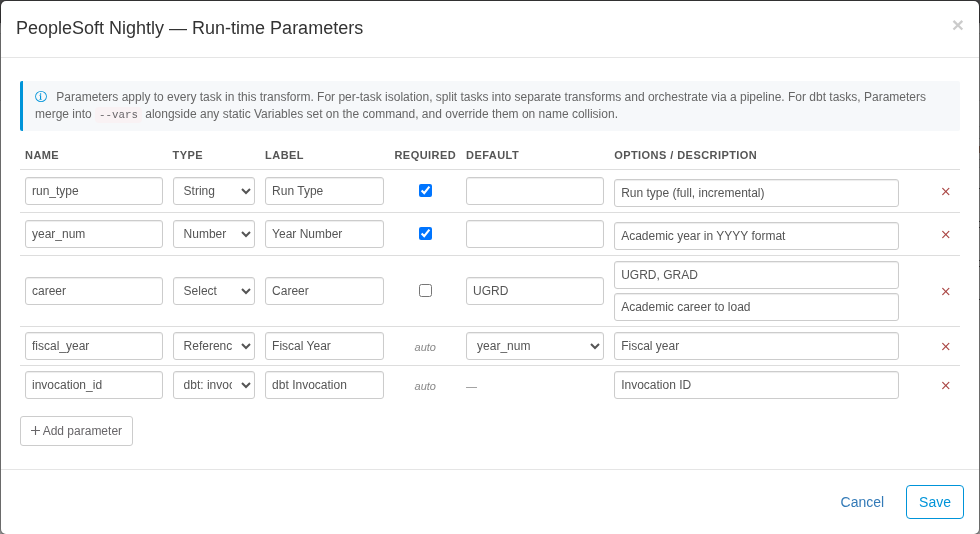Click the DEFAULT column header

[492, 155]
